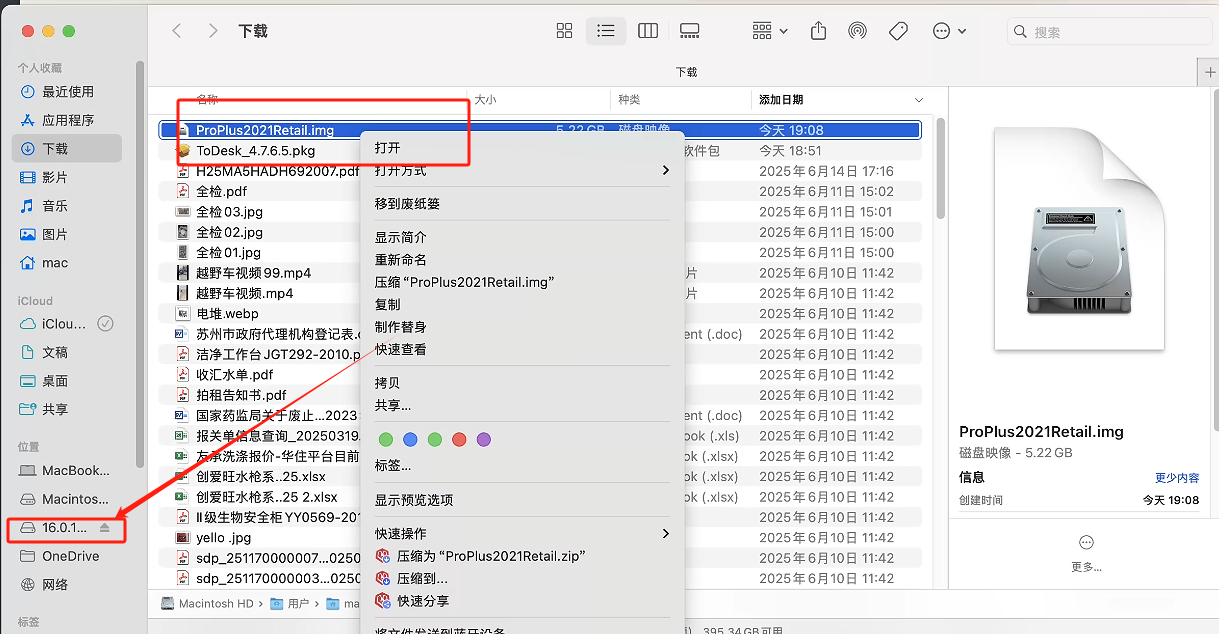Switch to icon grid view

564,31
